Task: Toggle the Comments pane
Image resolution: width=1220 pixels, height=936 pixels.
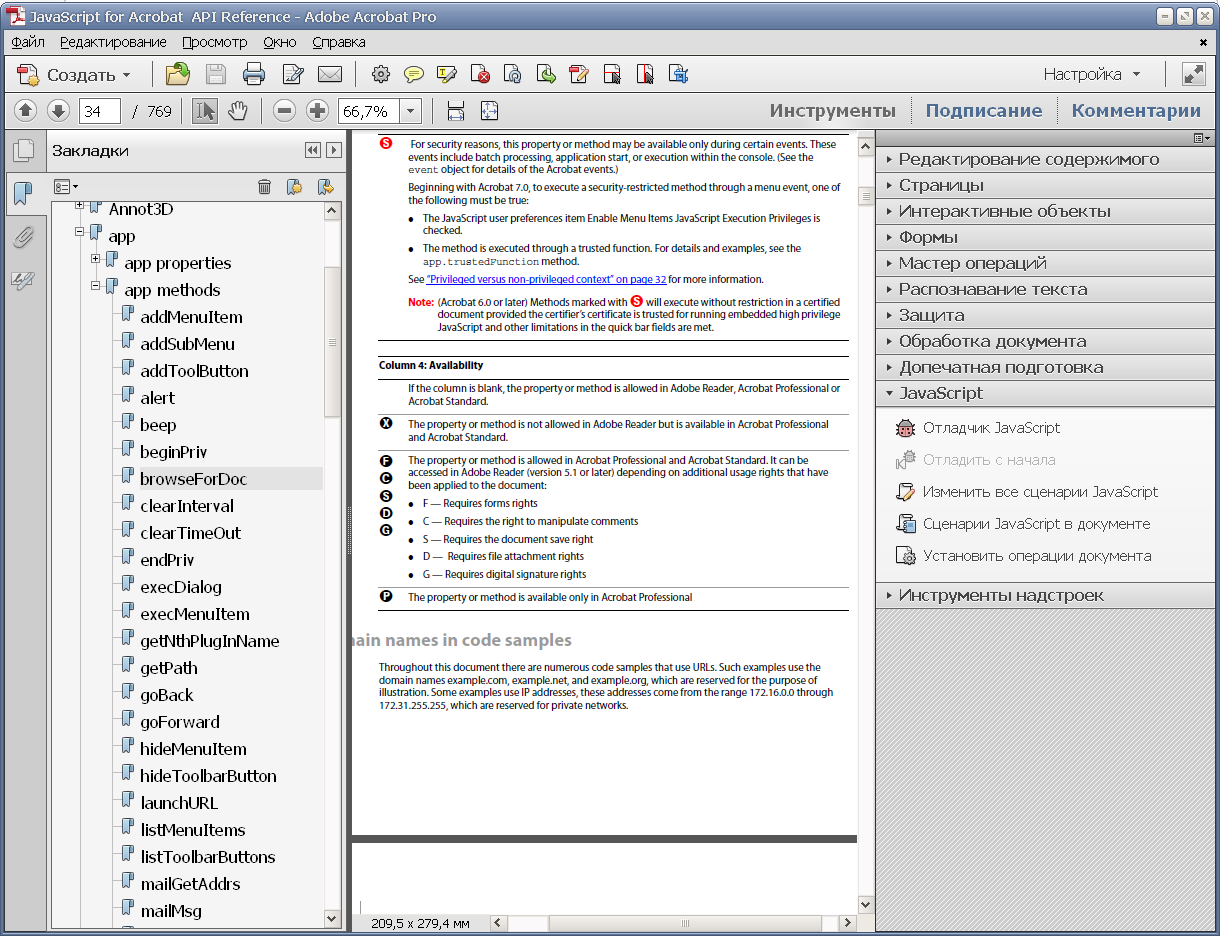Action: click(x=1136, y=111)
